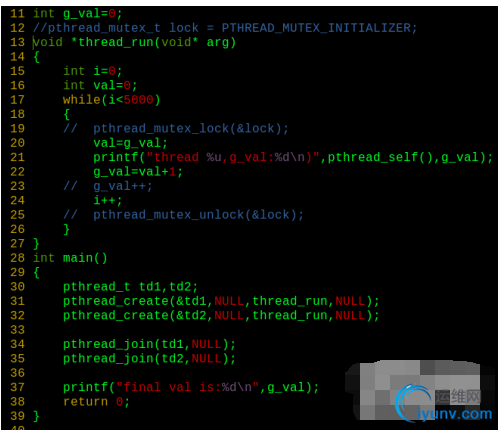Click line number 17 in the gutter
The image size is (498, 430).
(18, 100)
